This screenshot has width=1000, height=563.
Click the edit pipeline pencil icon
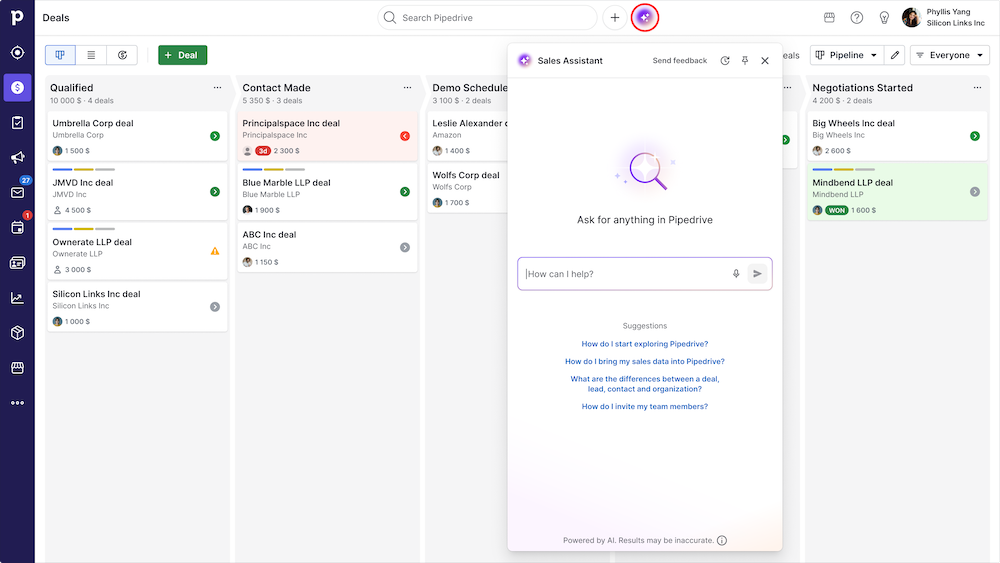point(895,55)
